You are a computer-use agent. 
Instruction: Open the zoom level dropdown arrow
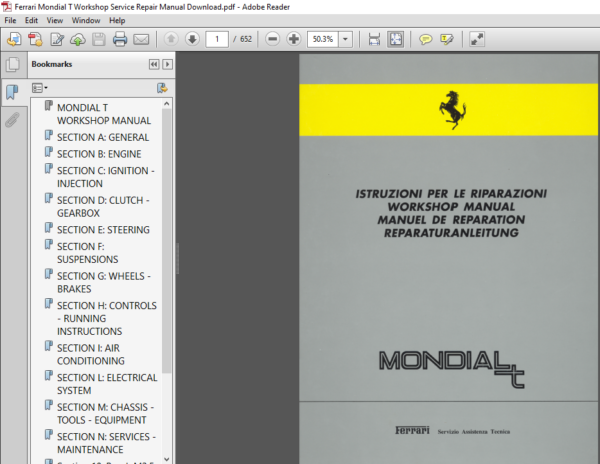[x=346, y=39]
